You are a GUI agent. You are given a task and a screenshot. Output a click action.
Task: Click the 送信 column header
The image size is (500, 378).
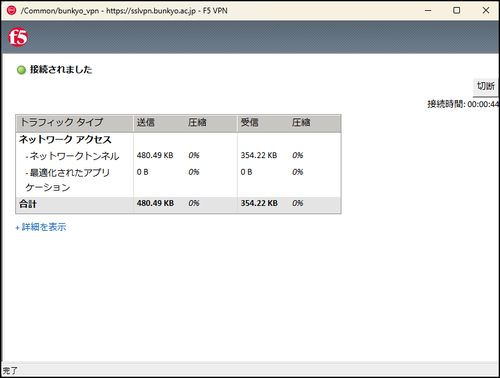click(146, 122)
